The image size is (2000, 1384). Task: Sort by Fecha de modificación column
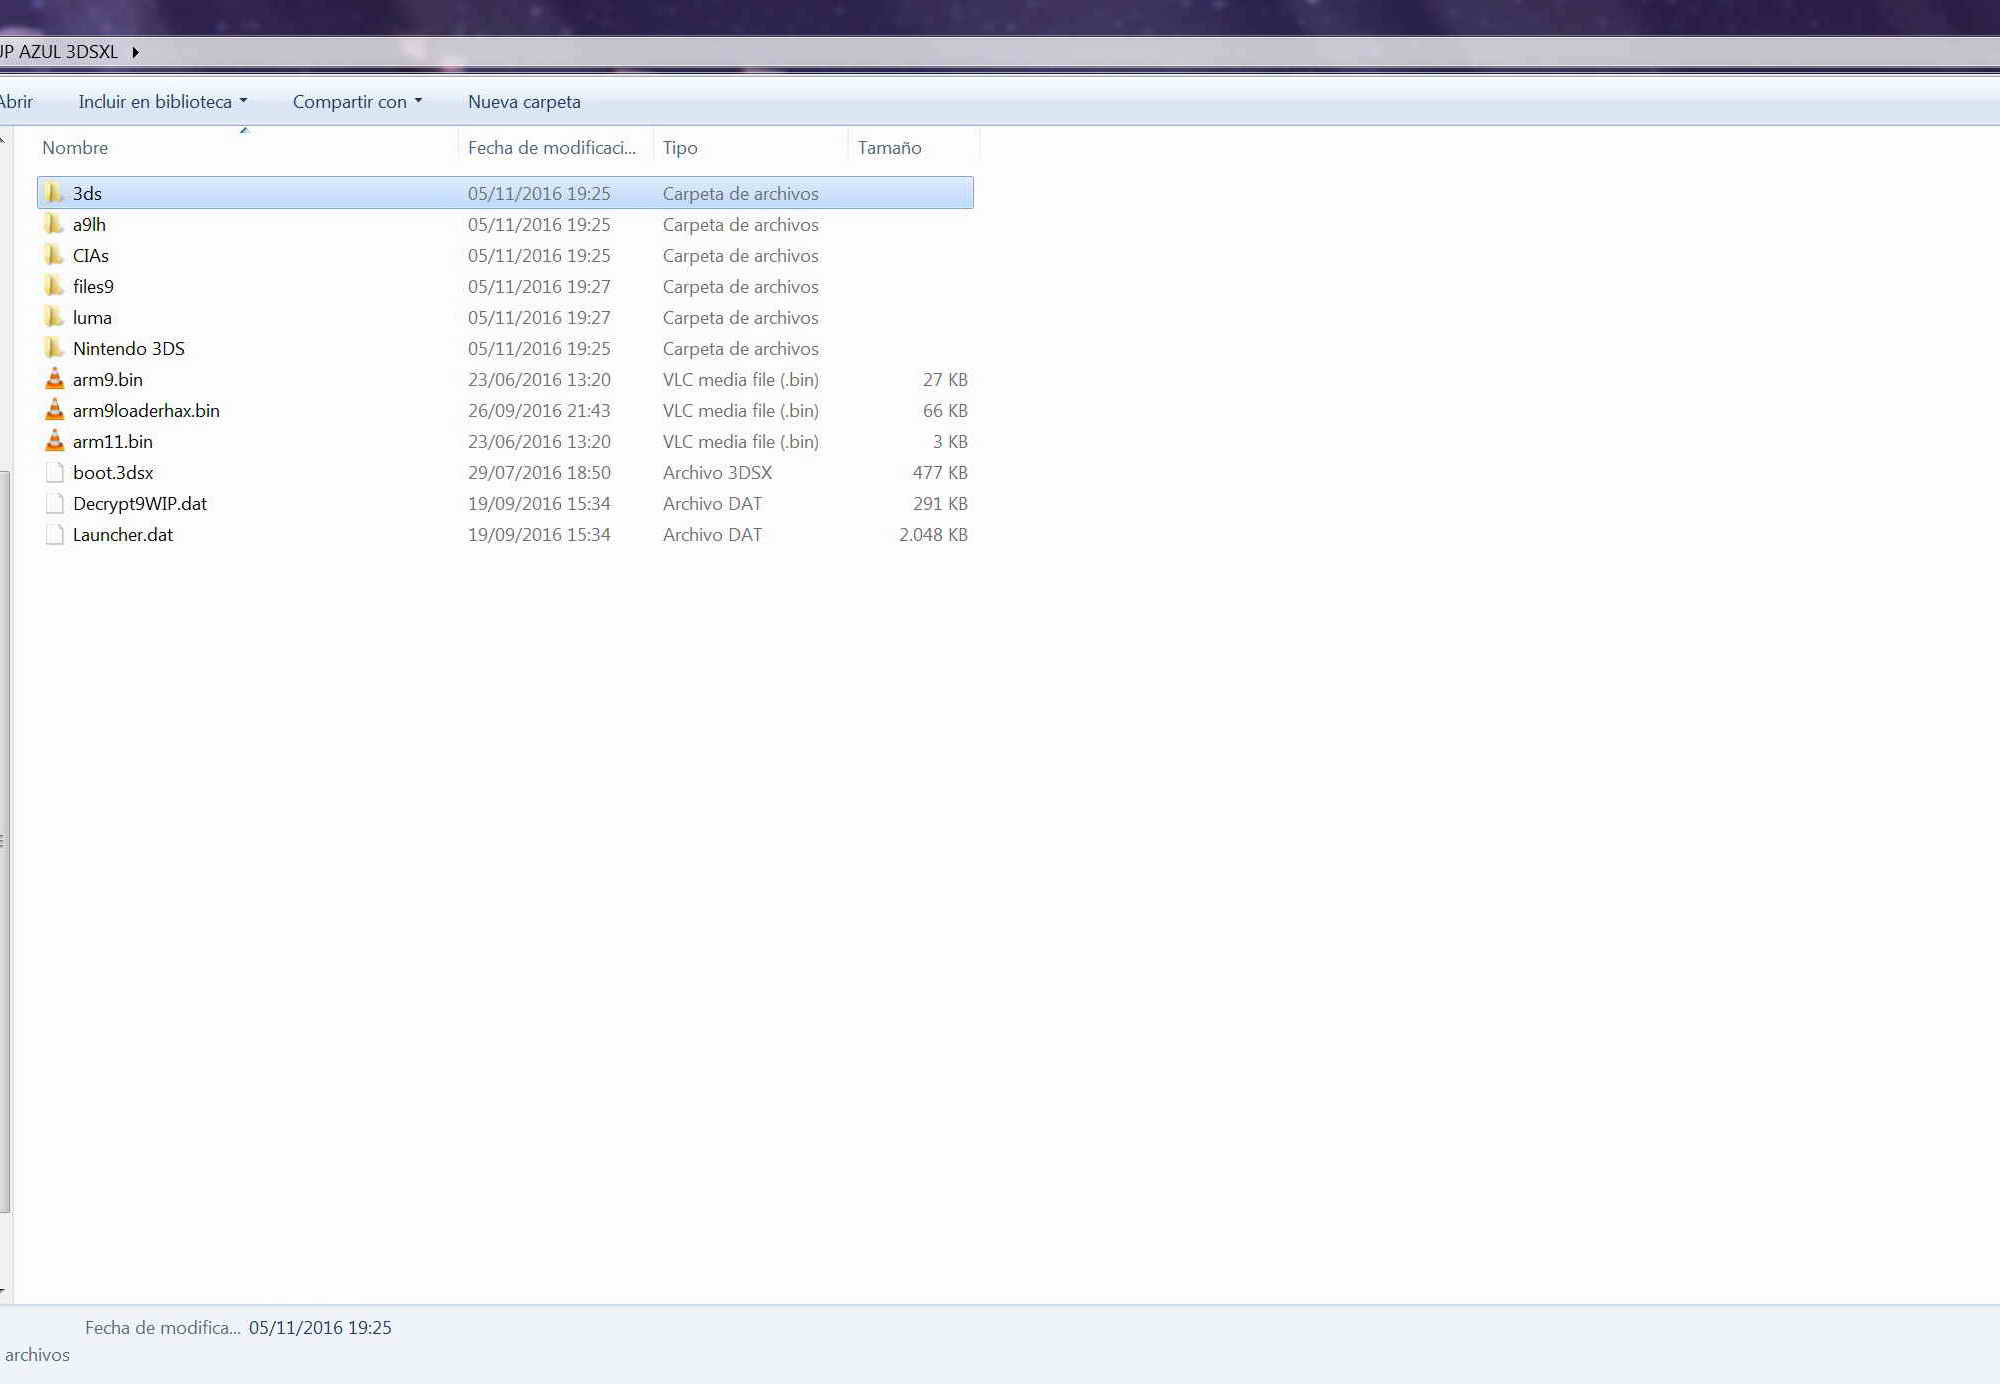pyautogui.click(x=551, y=148)
